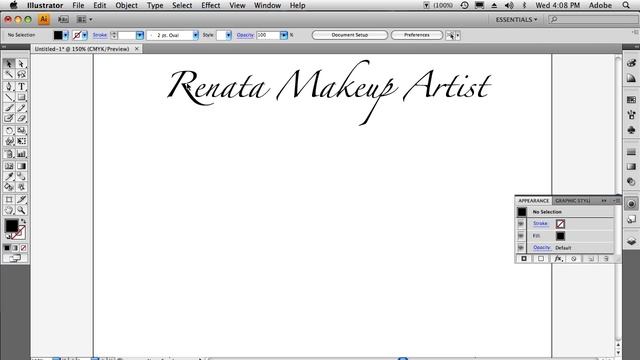Viewport: 640px width, 360px height.
Task: Open the Layers panel from the right dock
Action: tap(631, 241)
